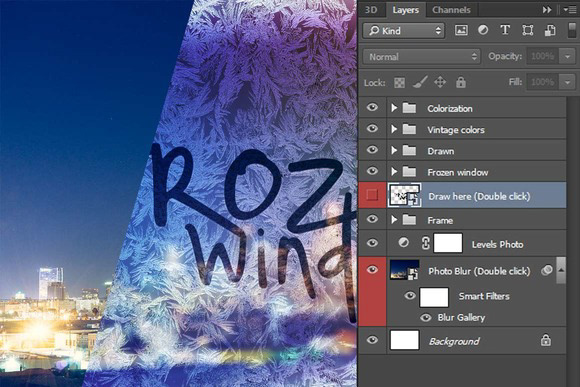Image resolution: width=580 pixels, height=387 pixels.
Task: Filter for smart objects icon
Action: click(x=550, y=30)
